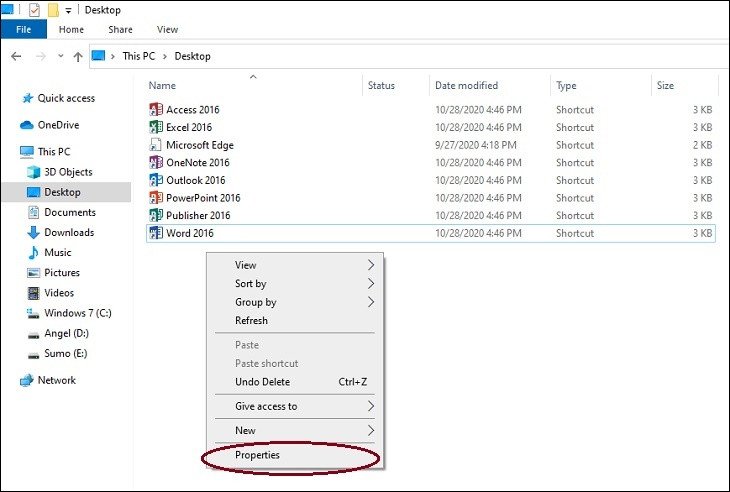Click the 2 KB size of Microsoft Edge
Image resolution: width=730 pixels, height=492 pixels.
[702, 145]
